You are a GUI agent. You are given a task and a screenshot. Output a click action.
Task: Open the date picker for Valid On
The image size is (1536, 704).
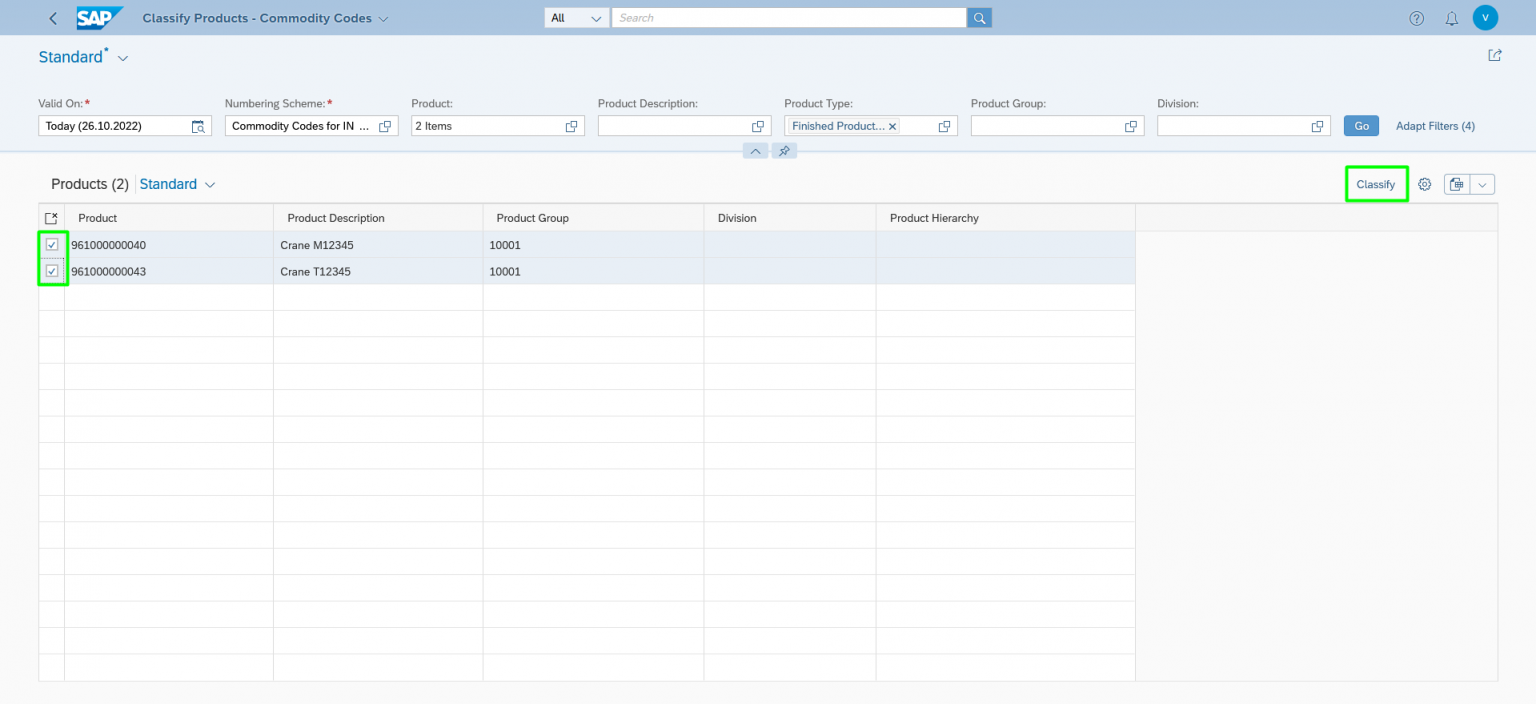pos(198,126)
